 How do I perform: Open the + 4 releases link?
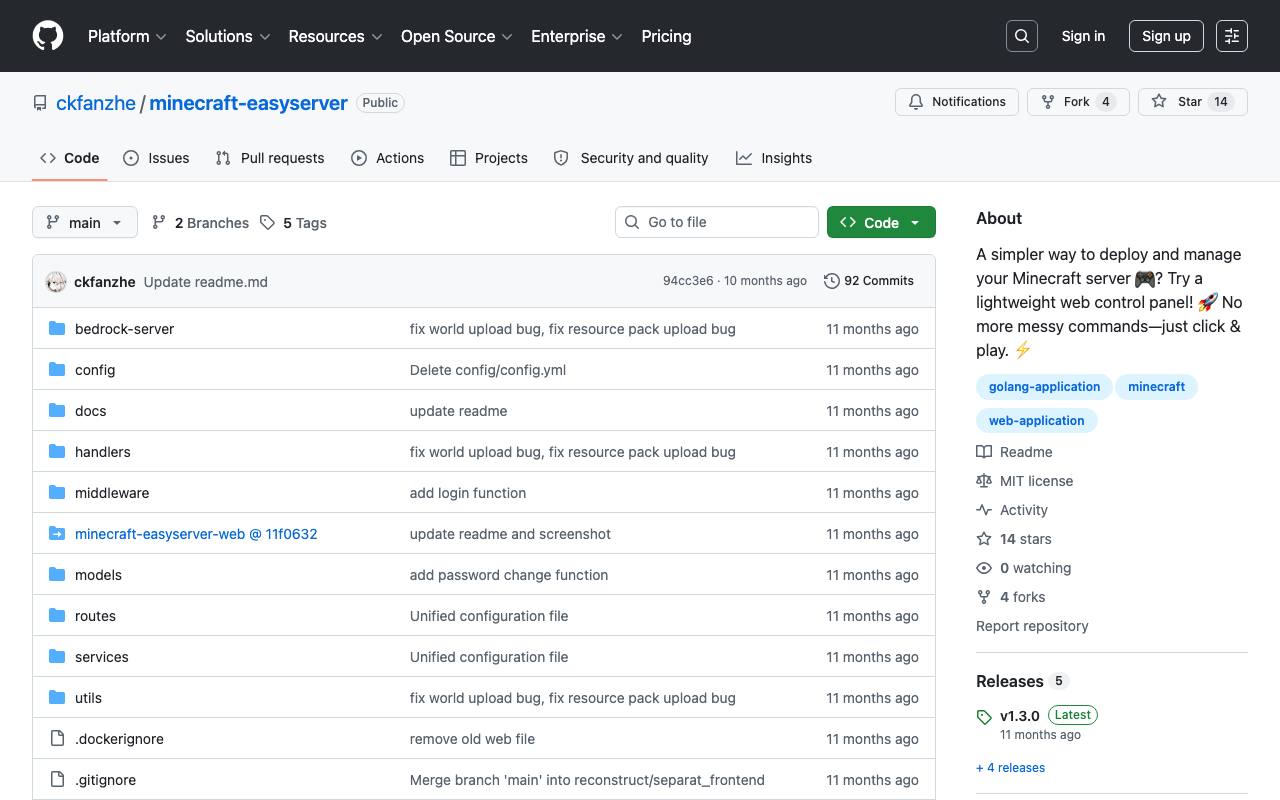pos(1010,768)
